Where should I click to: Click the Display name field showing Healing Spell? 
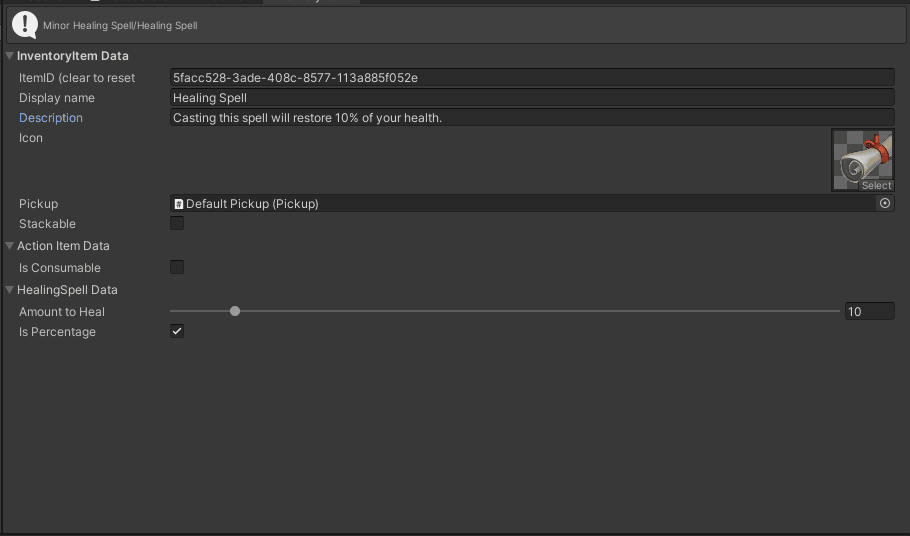pyautogui.click(x=530, y=98)
